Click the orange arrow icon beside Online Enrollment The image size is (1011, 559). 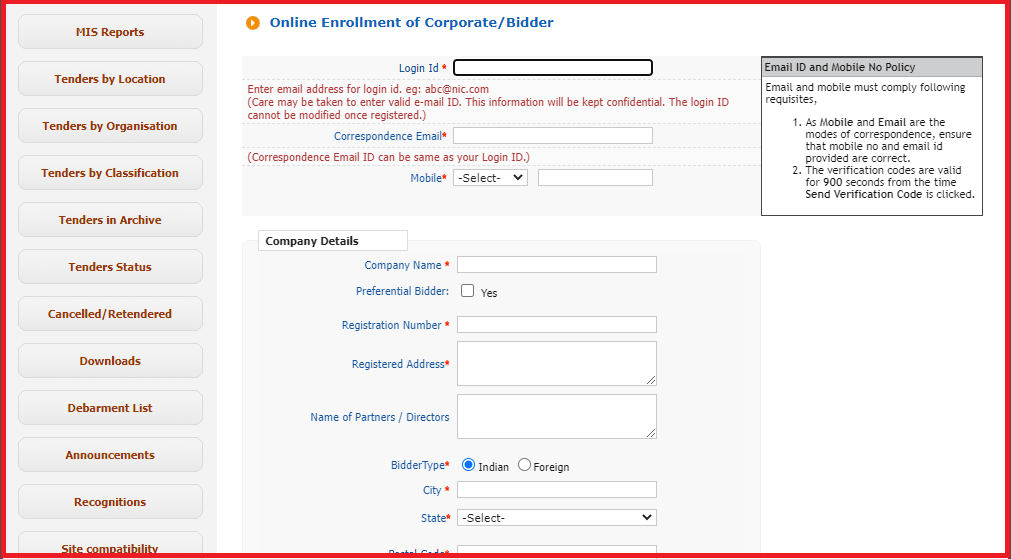click(253, 23)
